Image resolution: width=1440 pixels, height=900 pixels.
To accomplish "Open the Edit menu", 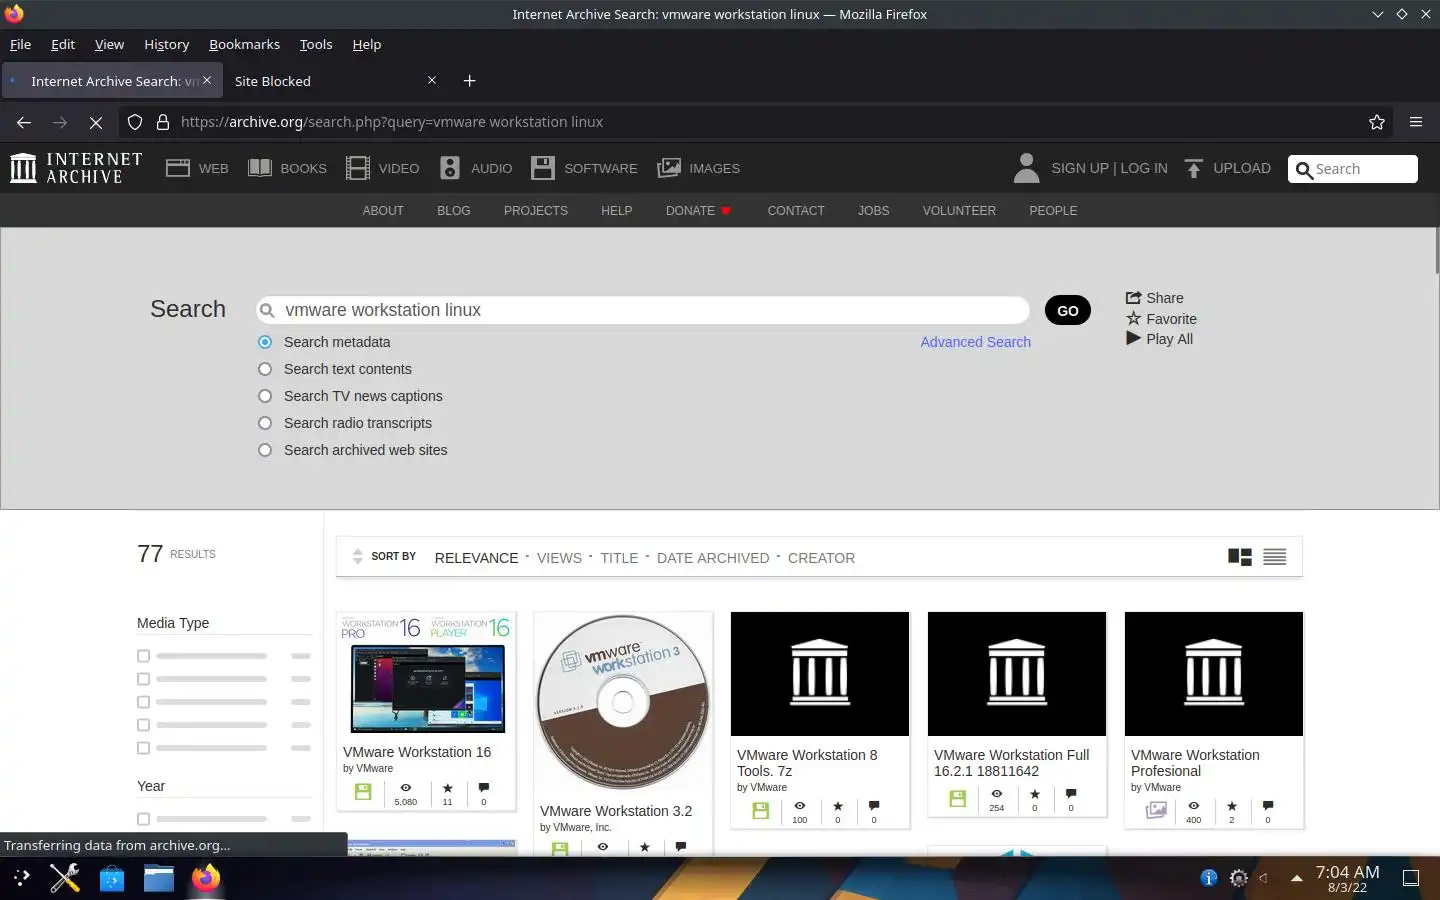I will coord(63,44).
